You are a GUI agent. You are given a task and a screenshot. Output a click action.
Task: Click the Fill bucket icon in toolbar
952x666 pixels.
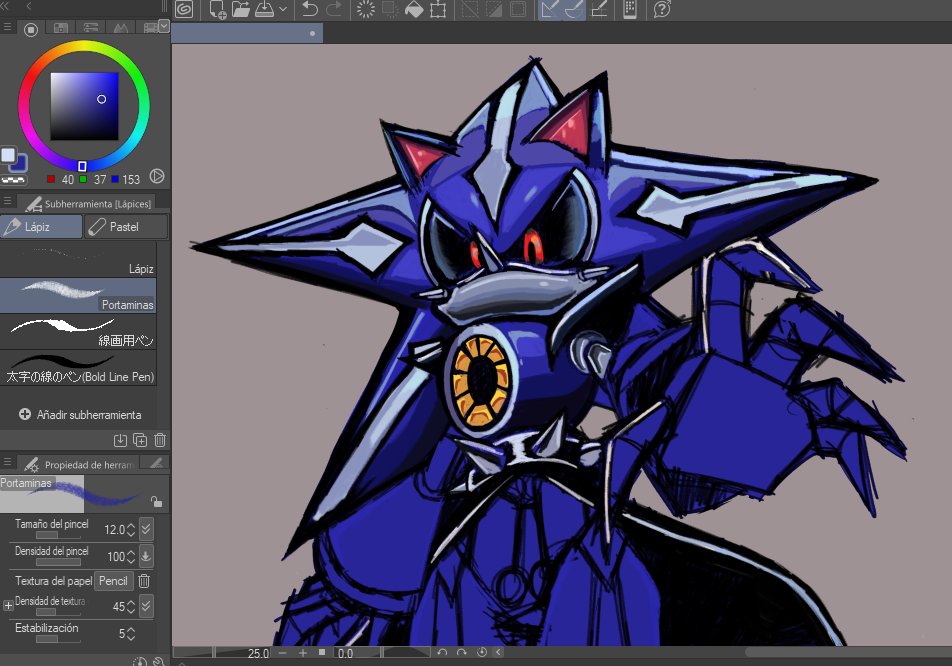click(414, 9)
